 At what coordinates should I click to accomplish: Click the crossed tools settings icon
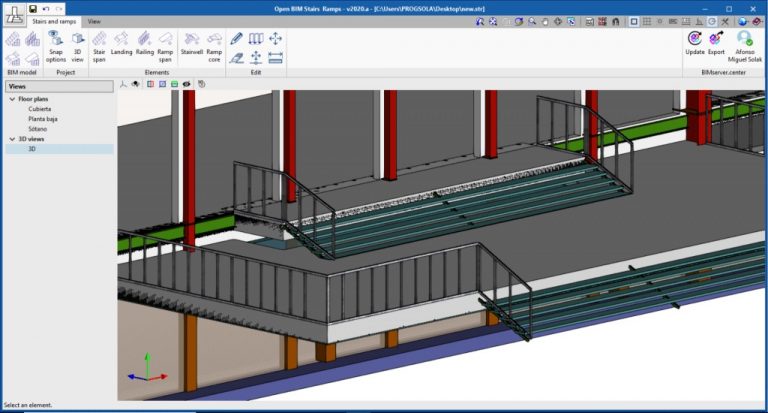point(725,22)
